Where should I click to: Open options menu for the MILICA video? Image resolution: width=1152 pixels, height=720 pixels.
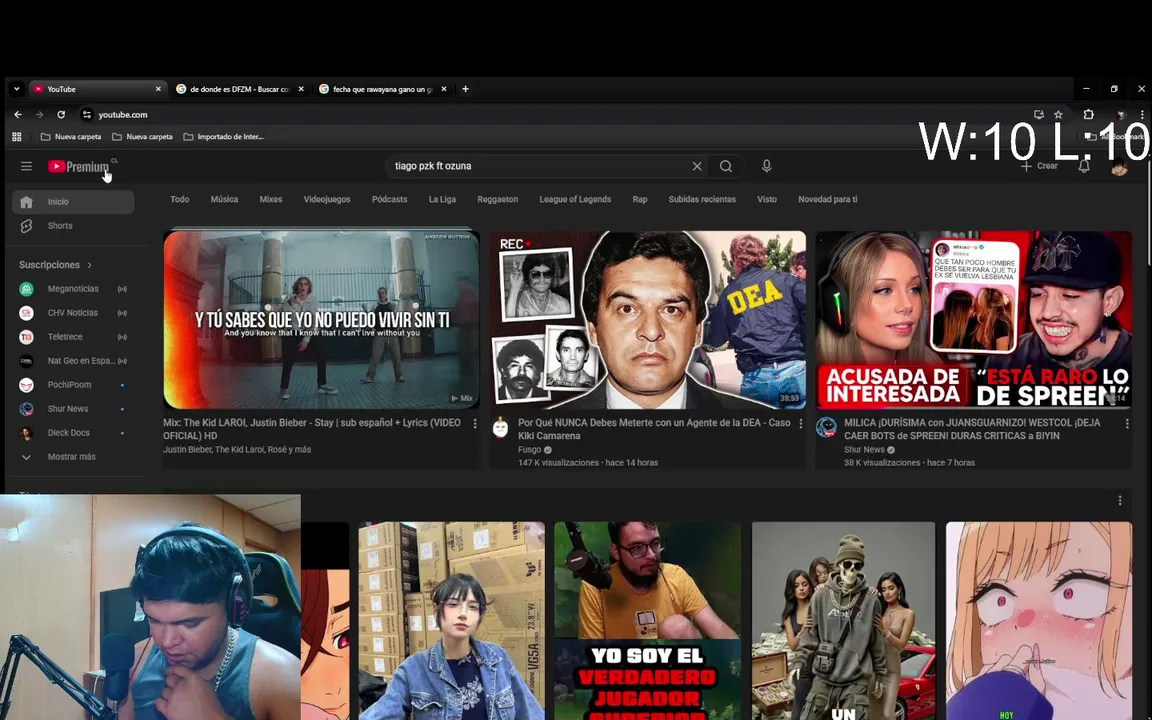tap(1127, 424)
